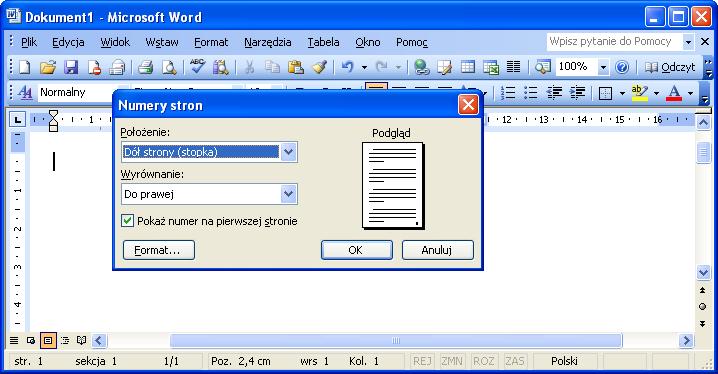Open the Research pane icon
This screenshot has width=718, height=374.
tap(221, 68)
